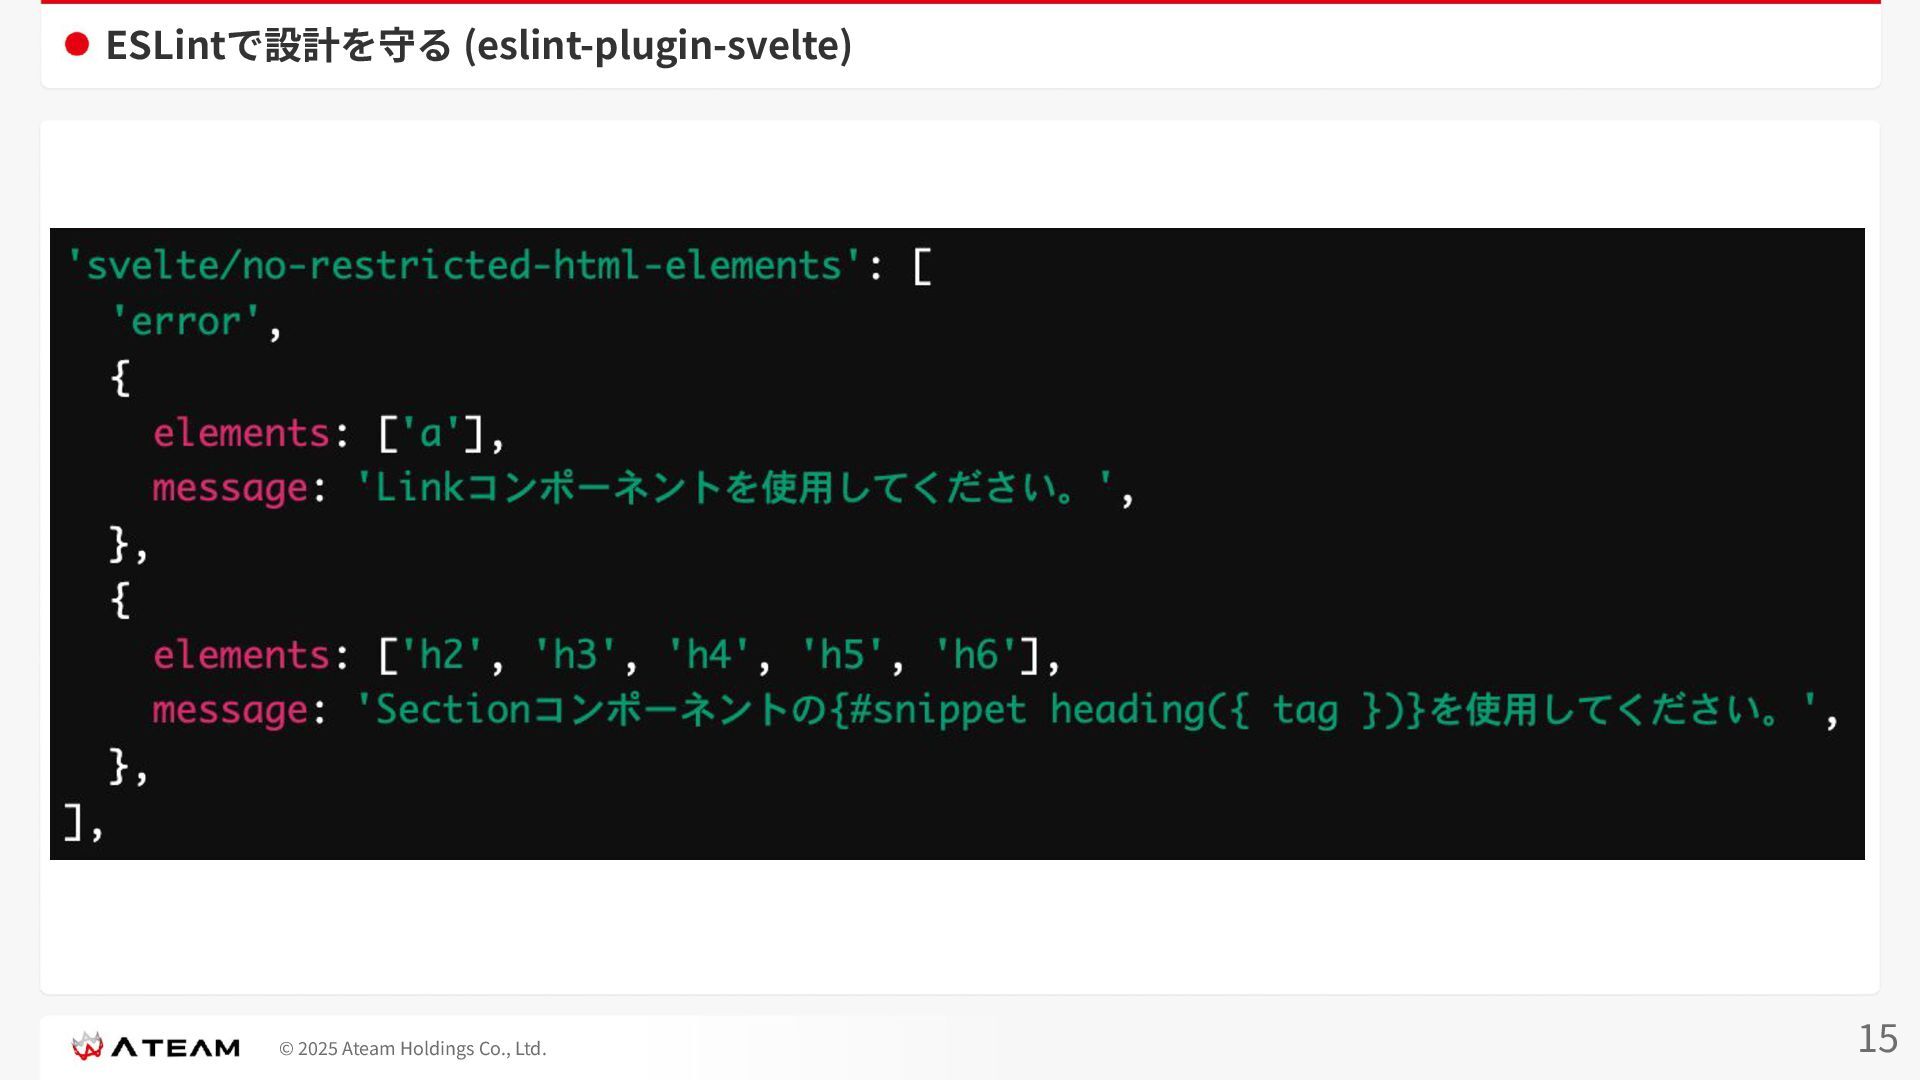Screen dimensions: 1920x1080
Task: Click the 'error' severity string
Action: pyautogui.click(x=186, y=322)
